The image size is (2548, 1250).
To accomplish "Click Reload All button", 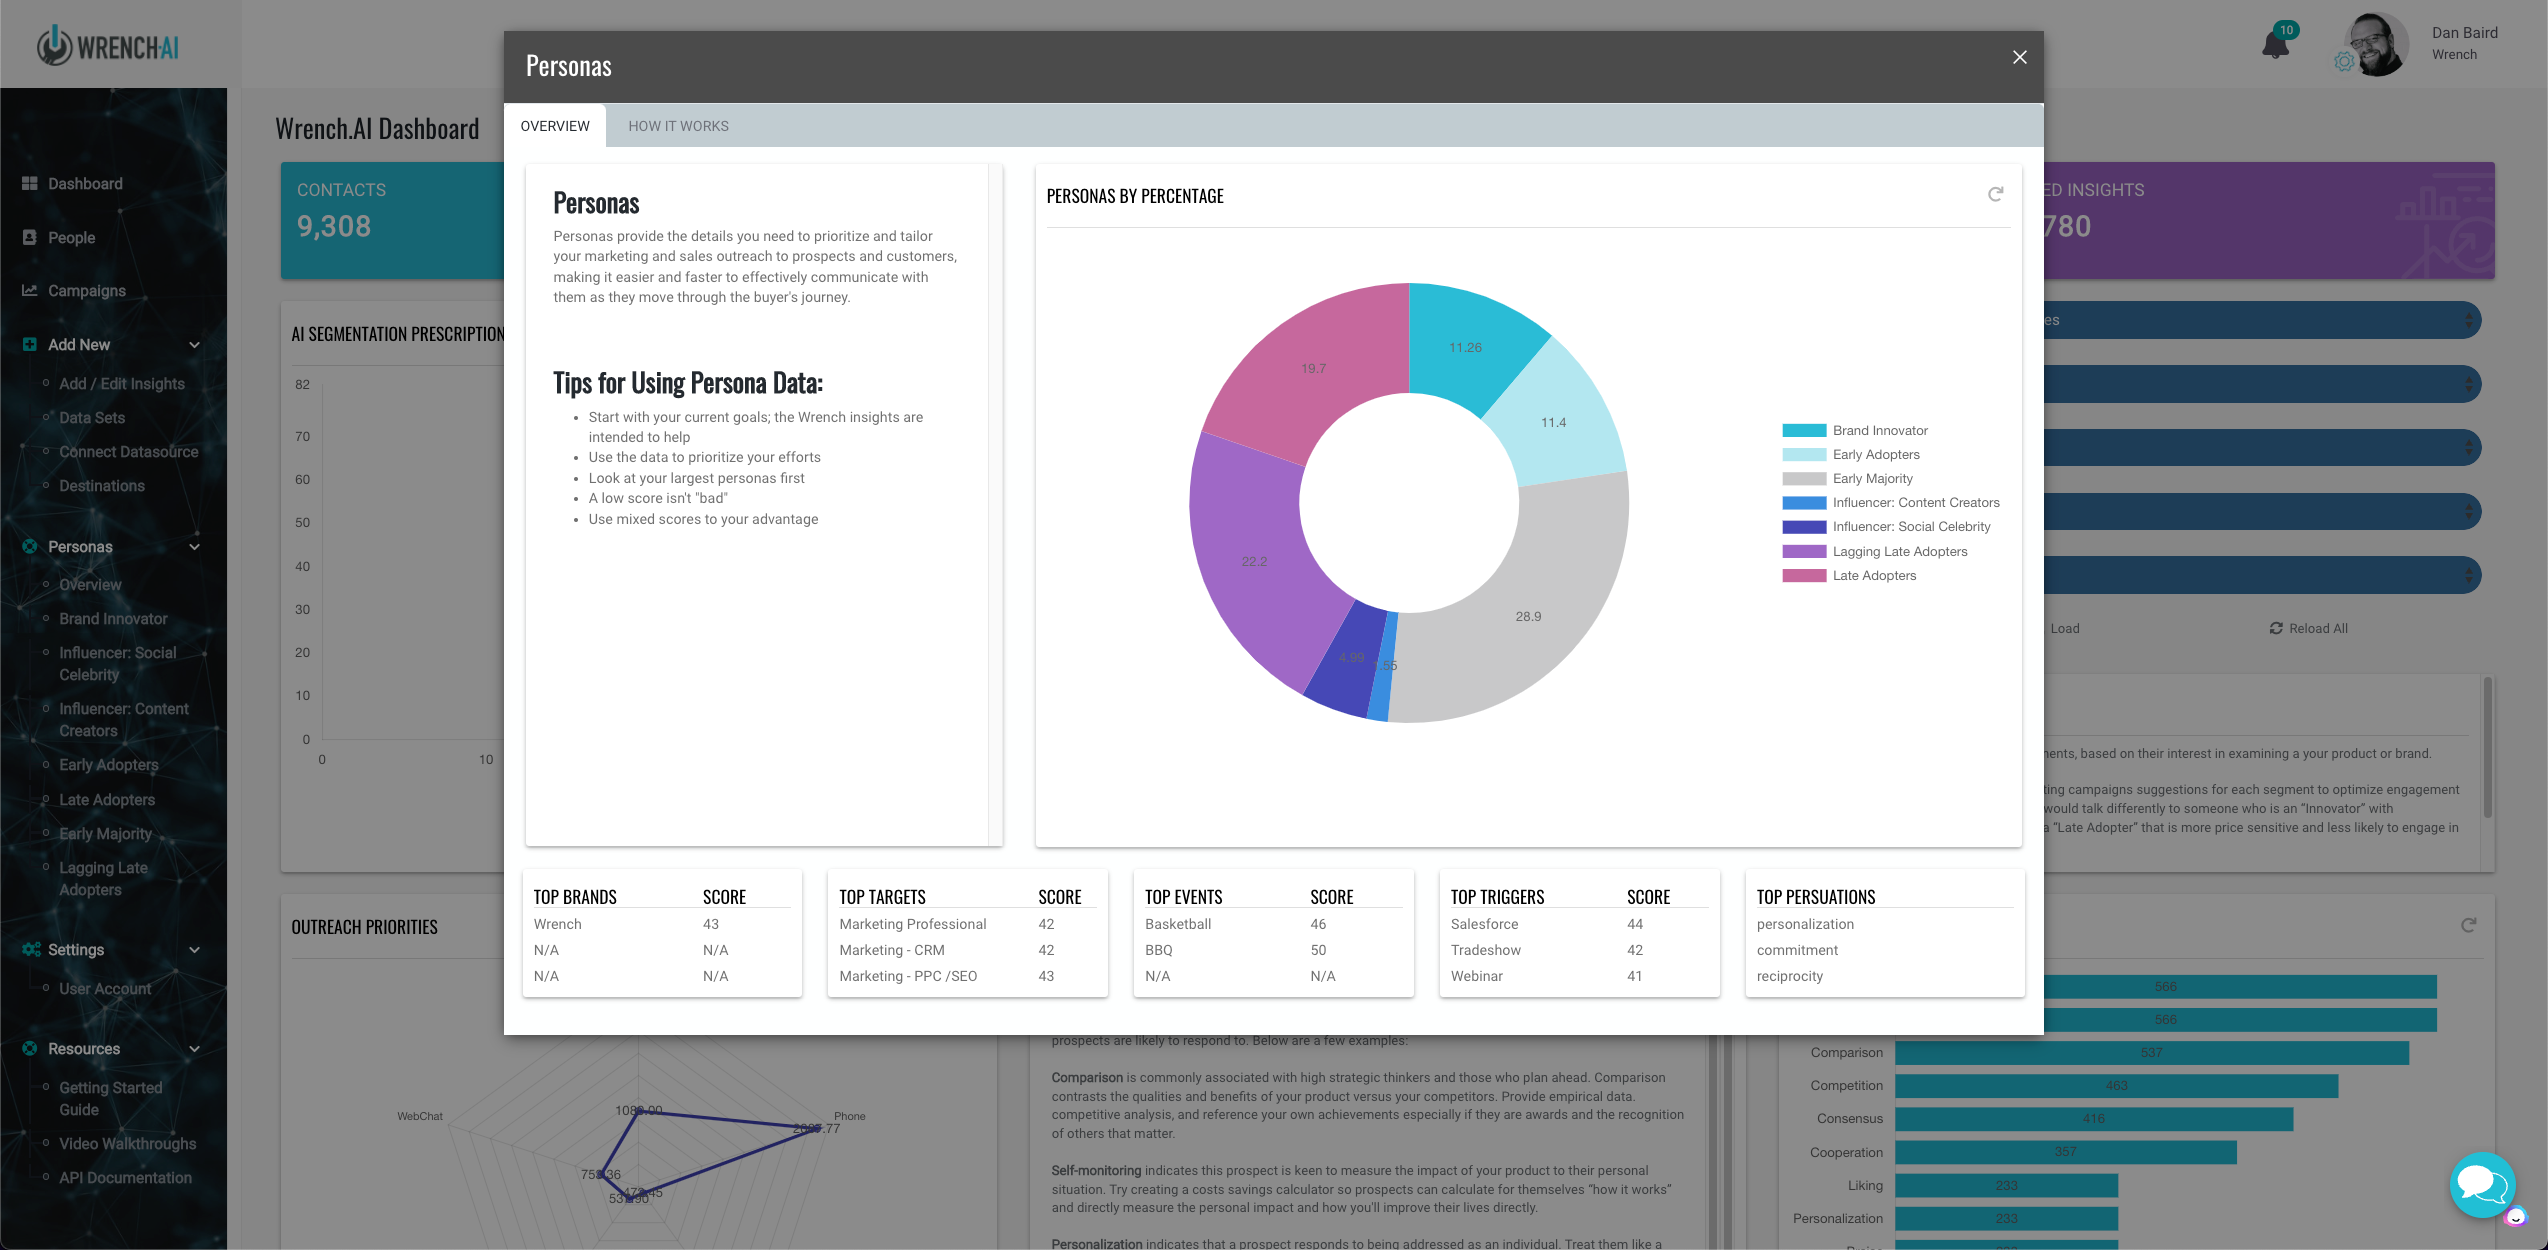I will click(2308, 628).
